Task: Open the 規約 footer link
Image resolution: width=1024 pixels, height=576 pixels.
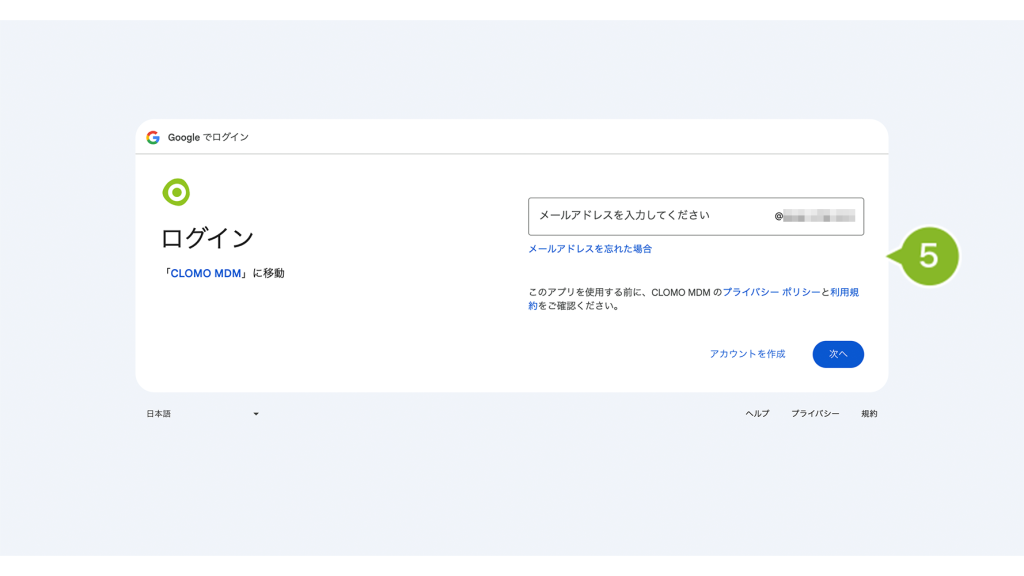Action: (869, 414)
